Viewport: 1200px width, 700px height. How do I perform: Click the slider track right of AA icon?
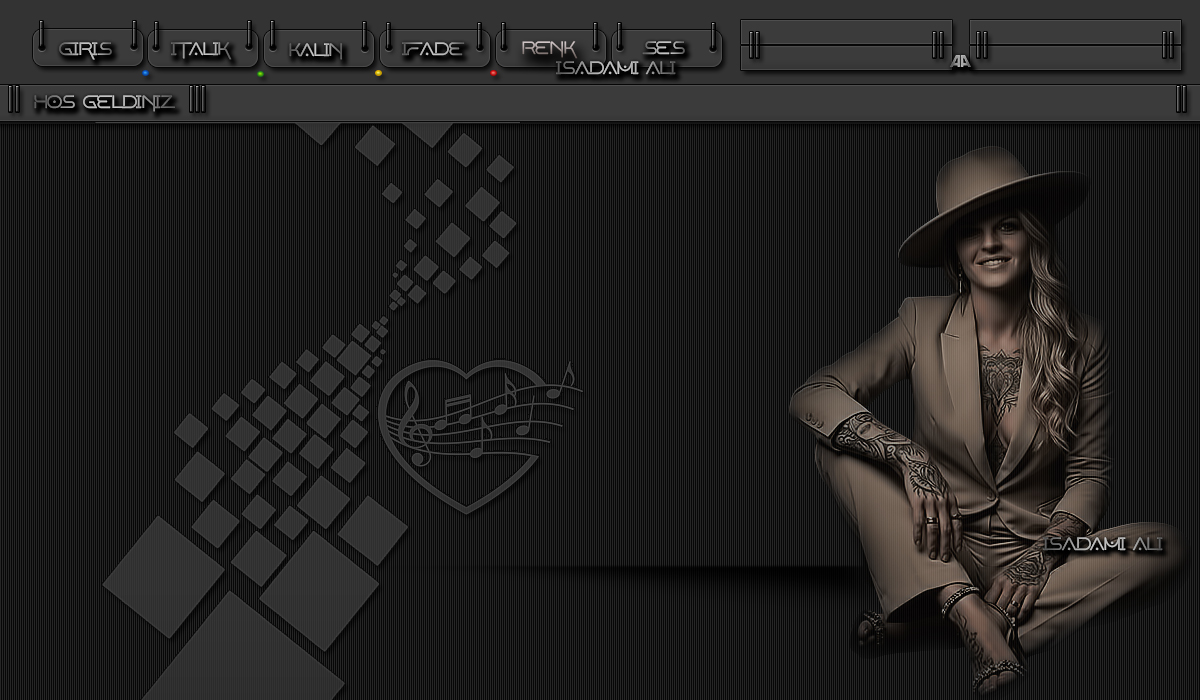coord(1075,45)
